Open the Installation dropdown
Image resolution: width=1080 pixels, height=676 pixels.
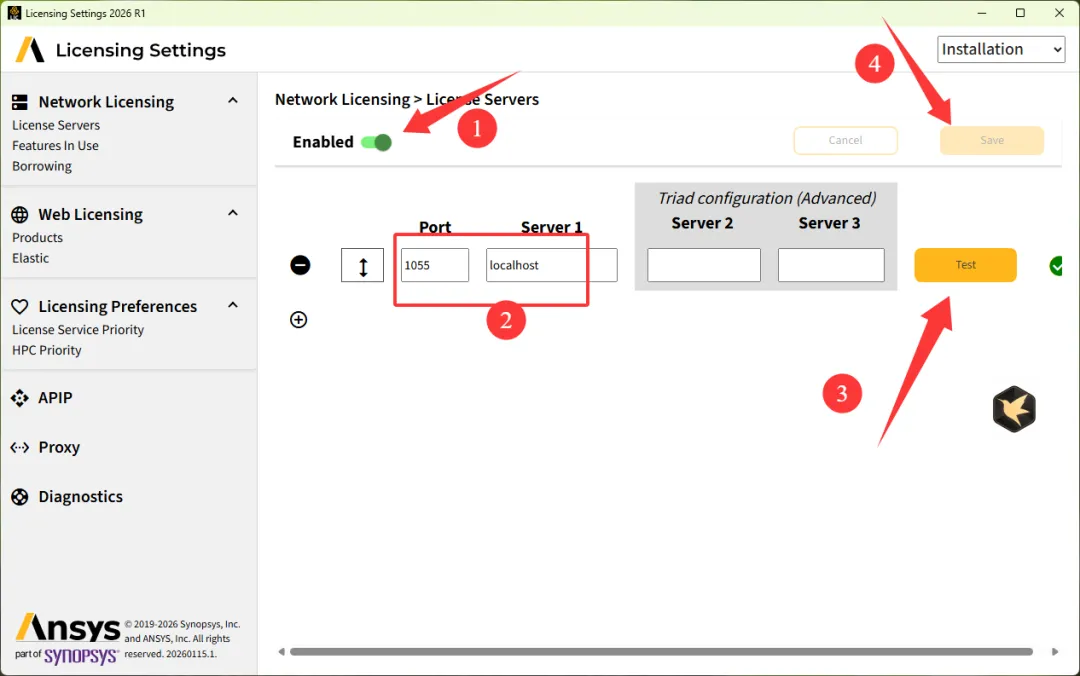click(1001, 49)
